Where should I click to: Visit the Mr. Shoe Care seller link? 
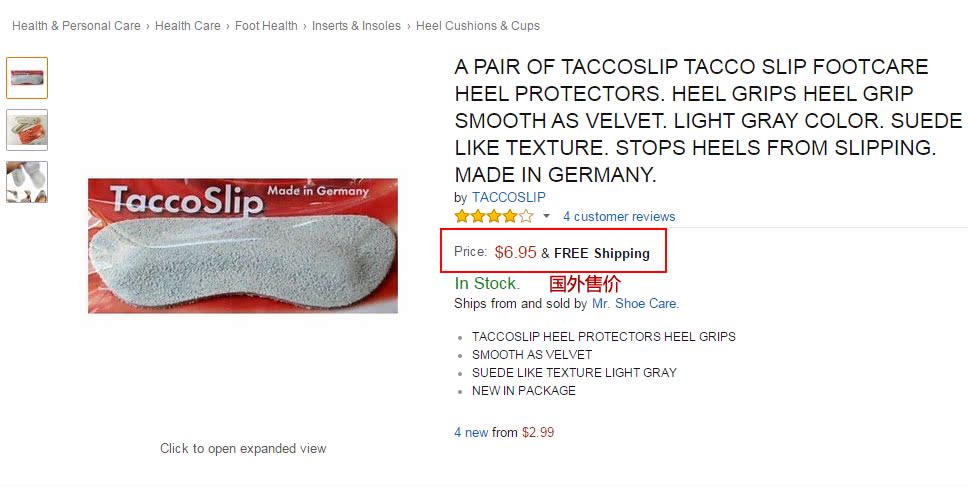[x=634, y=303]
